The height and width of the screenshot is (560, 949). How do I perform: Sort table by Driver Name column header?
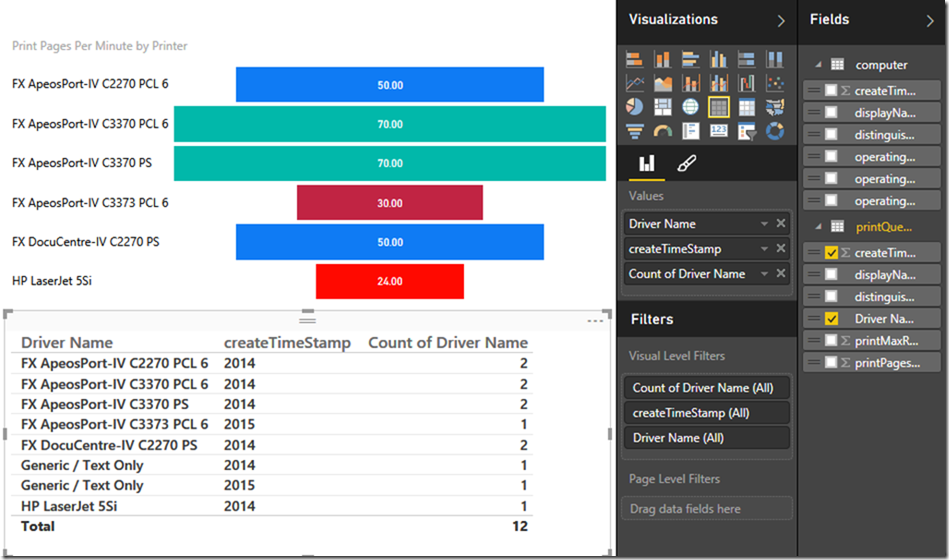click(67, 343)
